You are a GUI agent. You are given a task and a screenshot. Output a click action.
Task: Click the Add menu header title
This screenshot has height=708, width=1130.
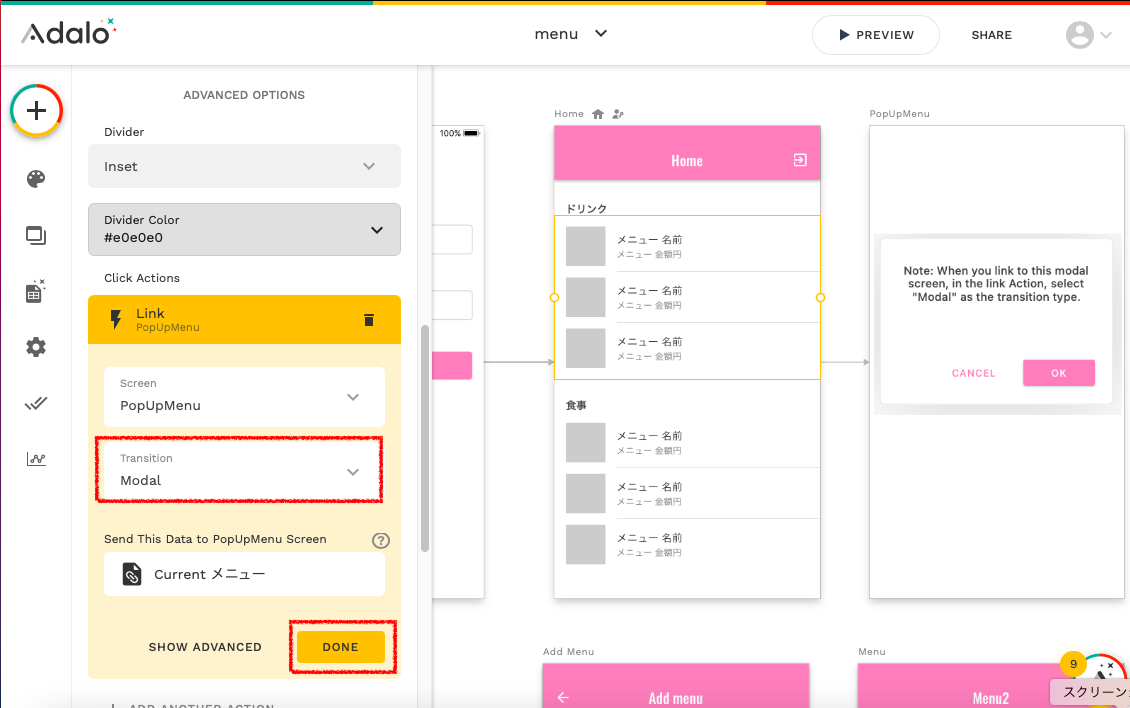(x=675, y=698)
